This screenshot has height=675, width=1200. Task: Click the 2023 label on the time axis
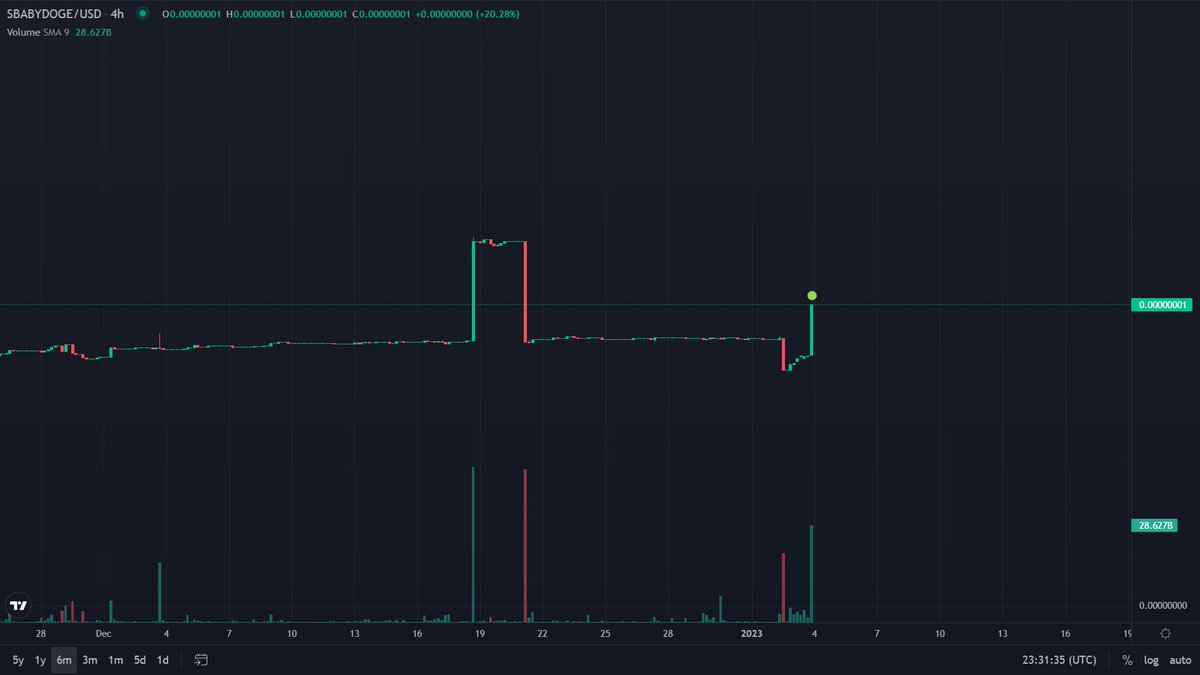[x=751, y=633]
